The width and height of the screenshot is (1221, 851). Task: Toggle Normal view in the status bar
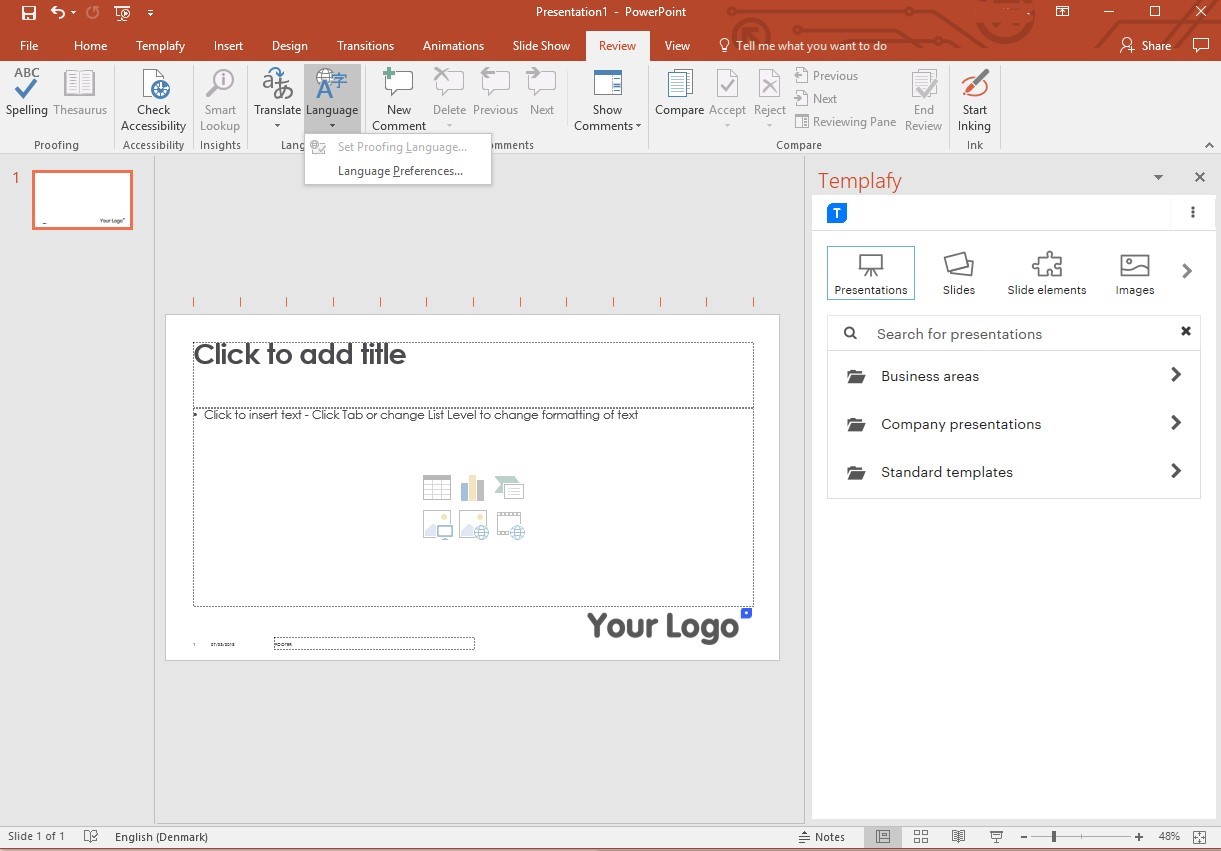click(x=883, y=836)
